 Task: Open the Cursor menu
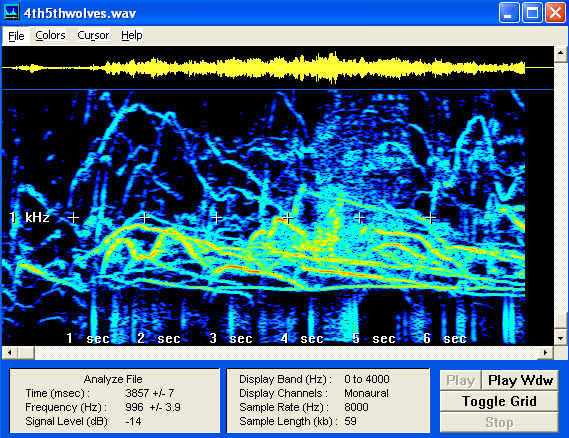coord(93,35)
